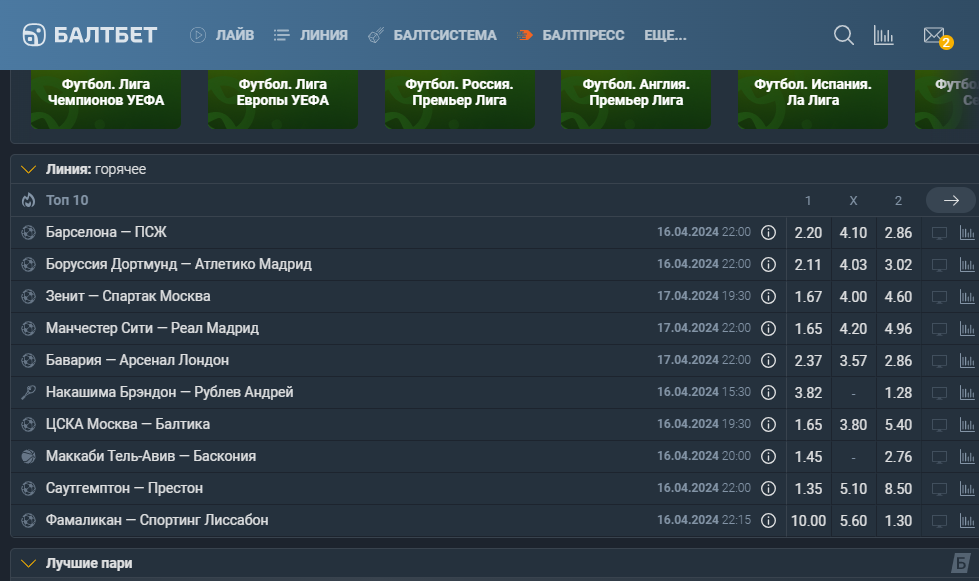Viewport: 979px width, 581px height.
Task: Open match Накашима Брэндон — Рублев Андрей
Action: pyautogui.click(x=169, y=393)
